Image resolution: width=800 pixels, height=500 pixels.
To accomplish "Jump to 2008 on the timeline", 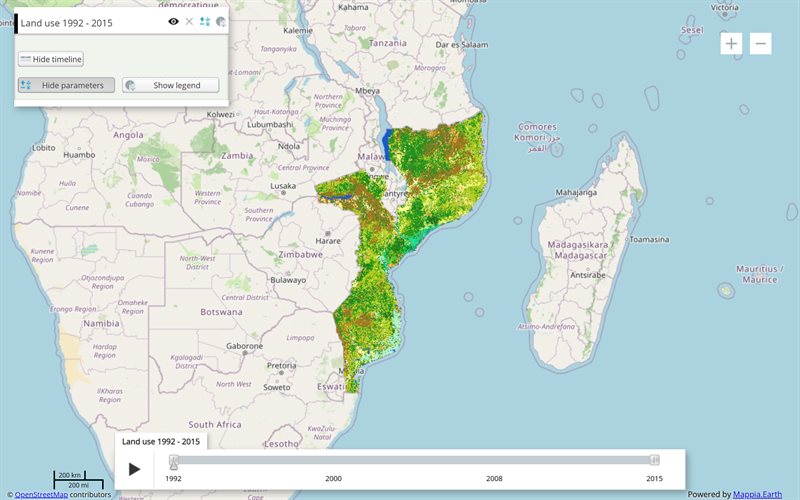I will (x=494, y=479).
